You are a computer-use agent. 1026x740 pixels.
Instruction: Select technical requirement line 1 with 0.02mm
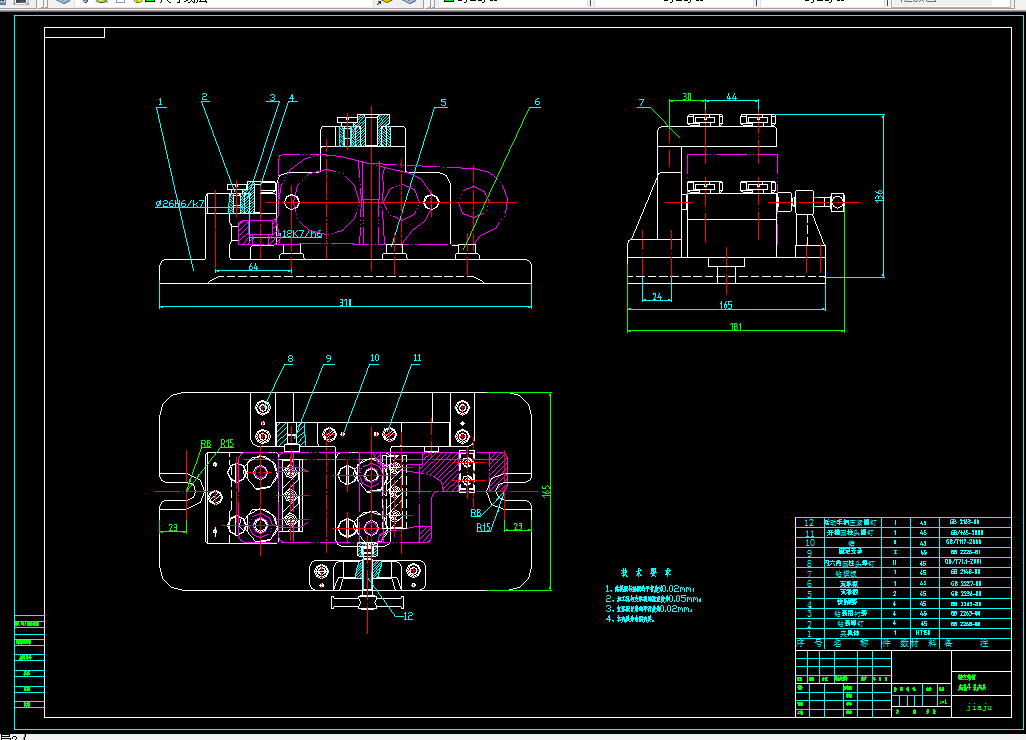650,589
